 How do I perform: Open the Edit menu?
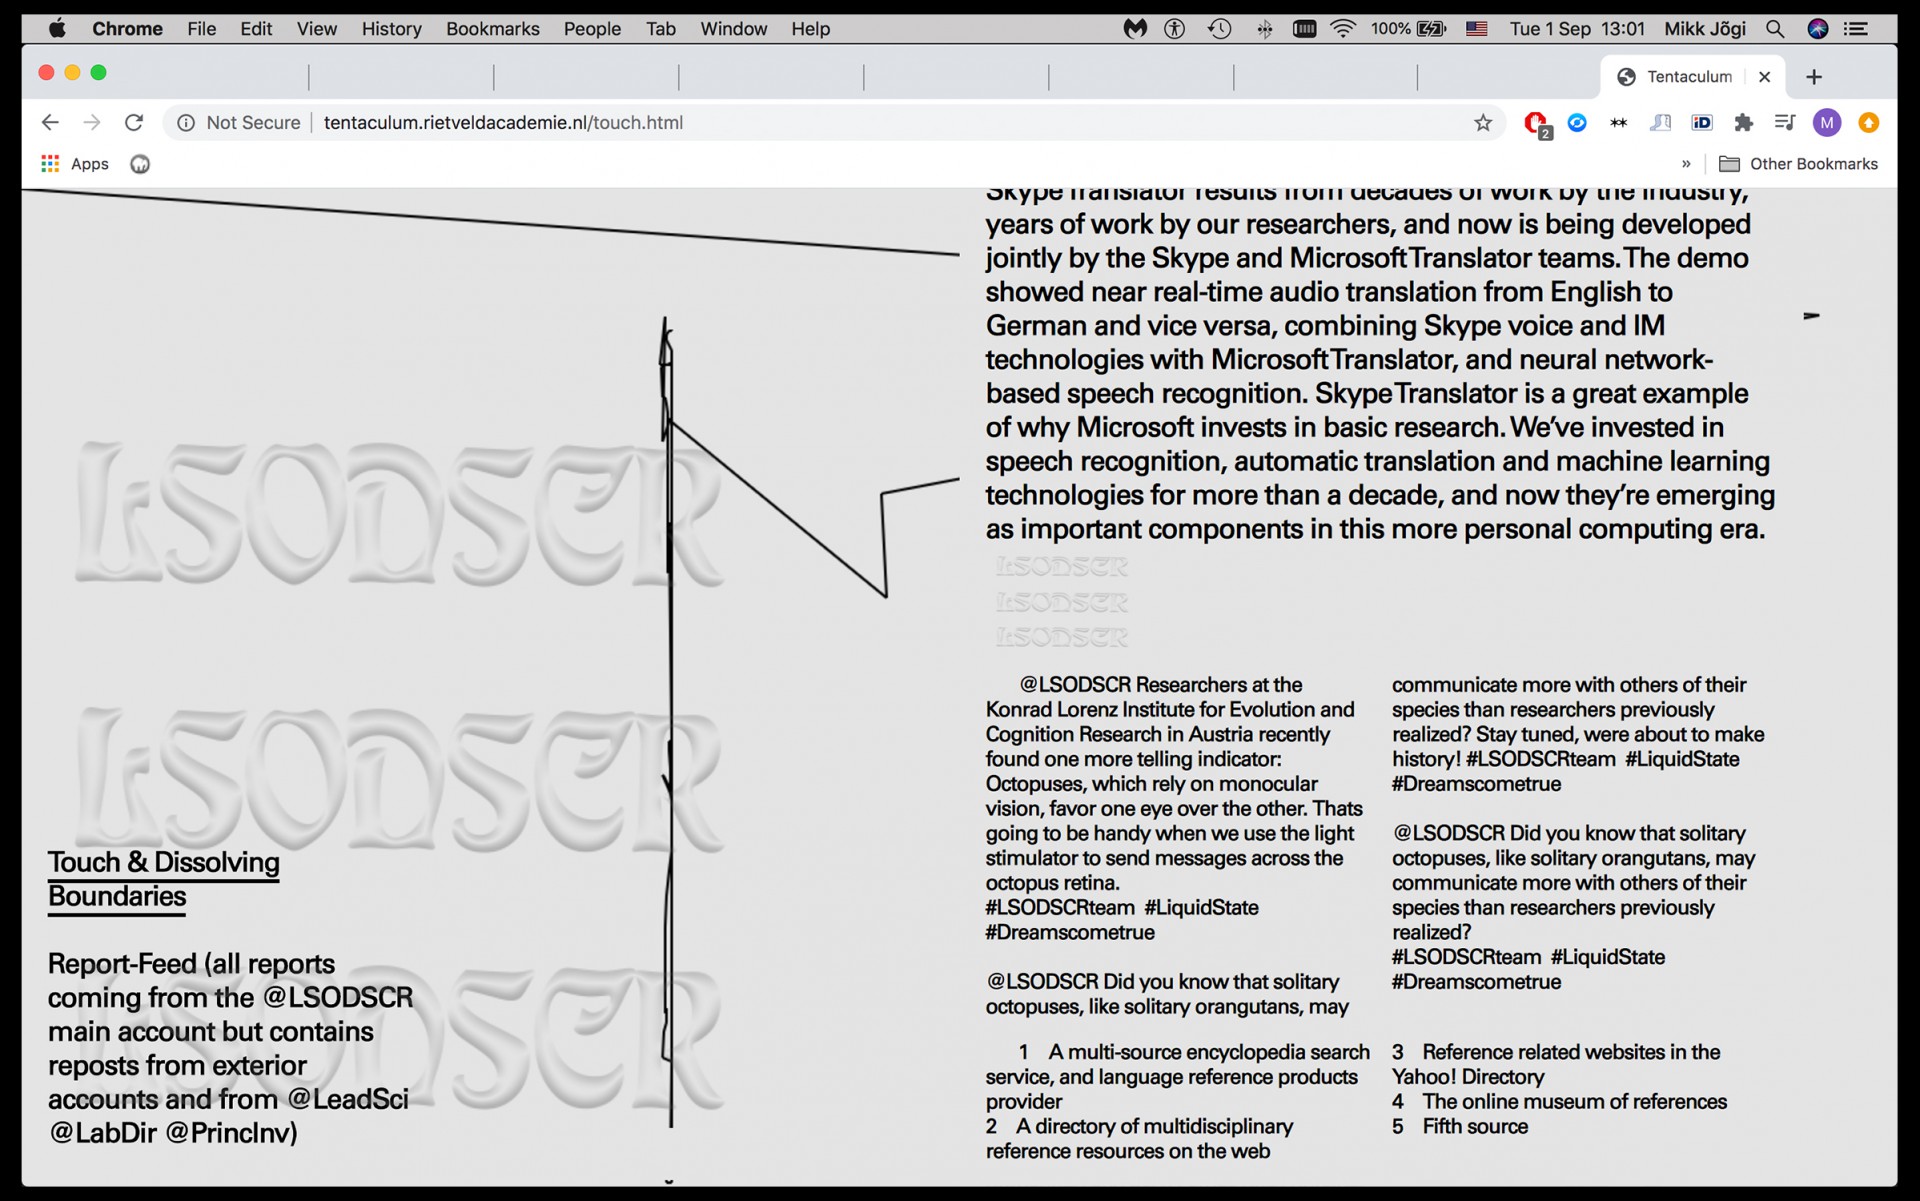256,29
